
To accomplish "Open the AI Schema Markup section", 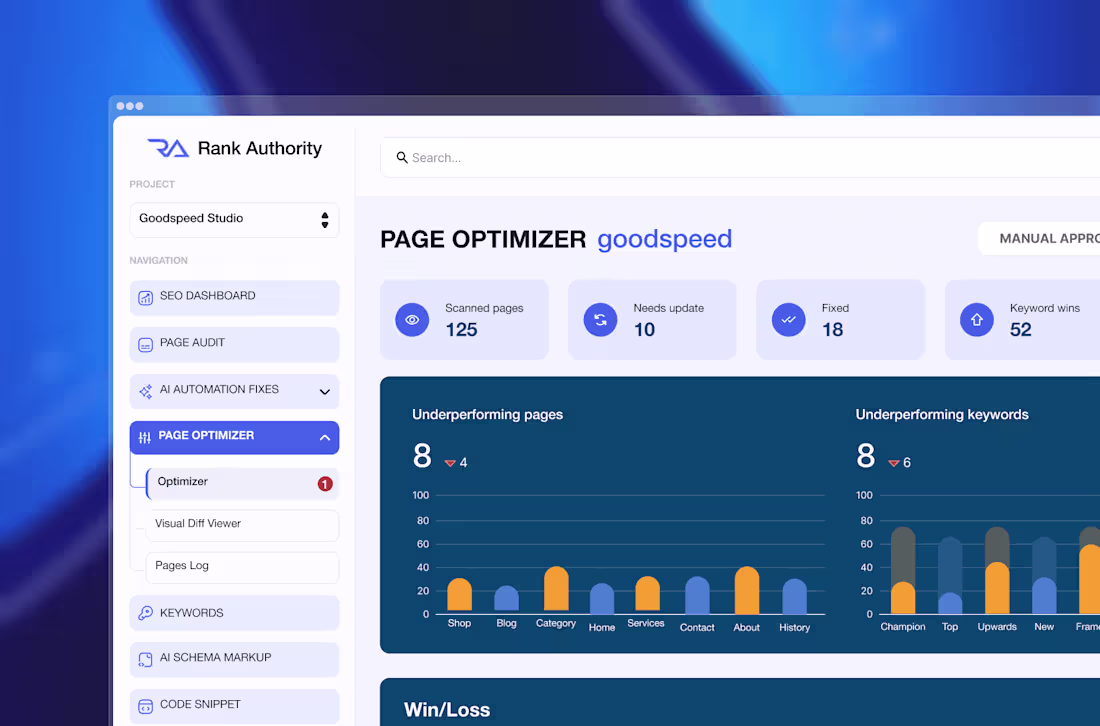I will pyautogui.click(x=234, y=659).
